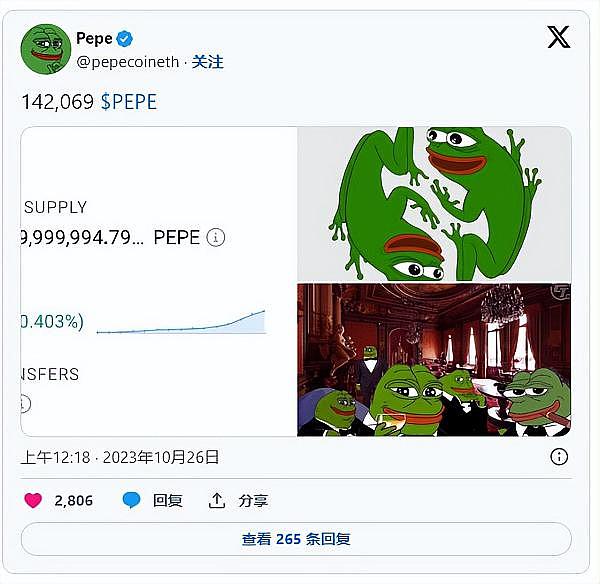Click the 回复 reply label
The height and width of the screenshot is (584, 600).
[x=168, y=500]
